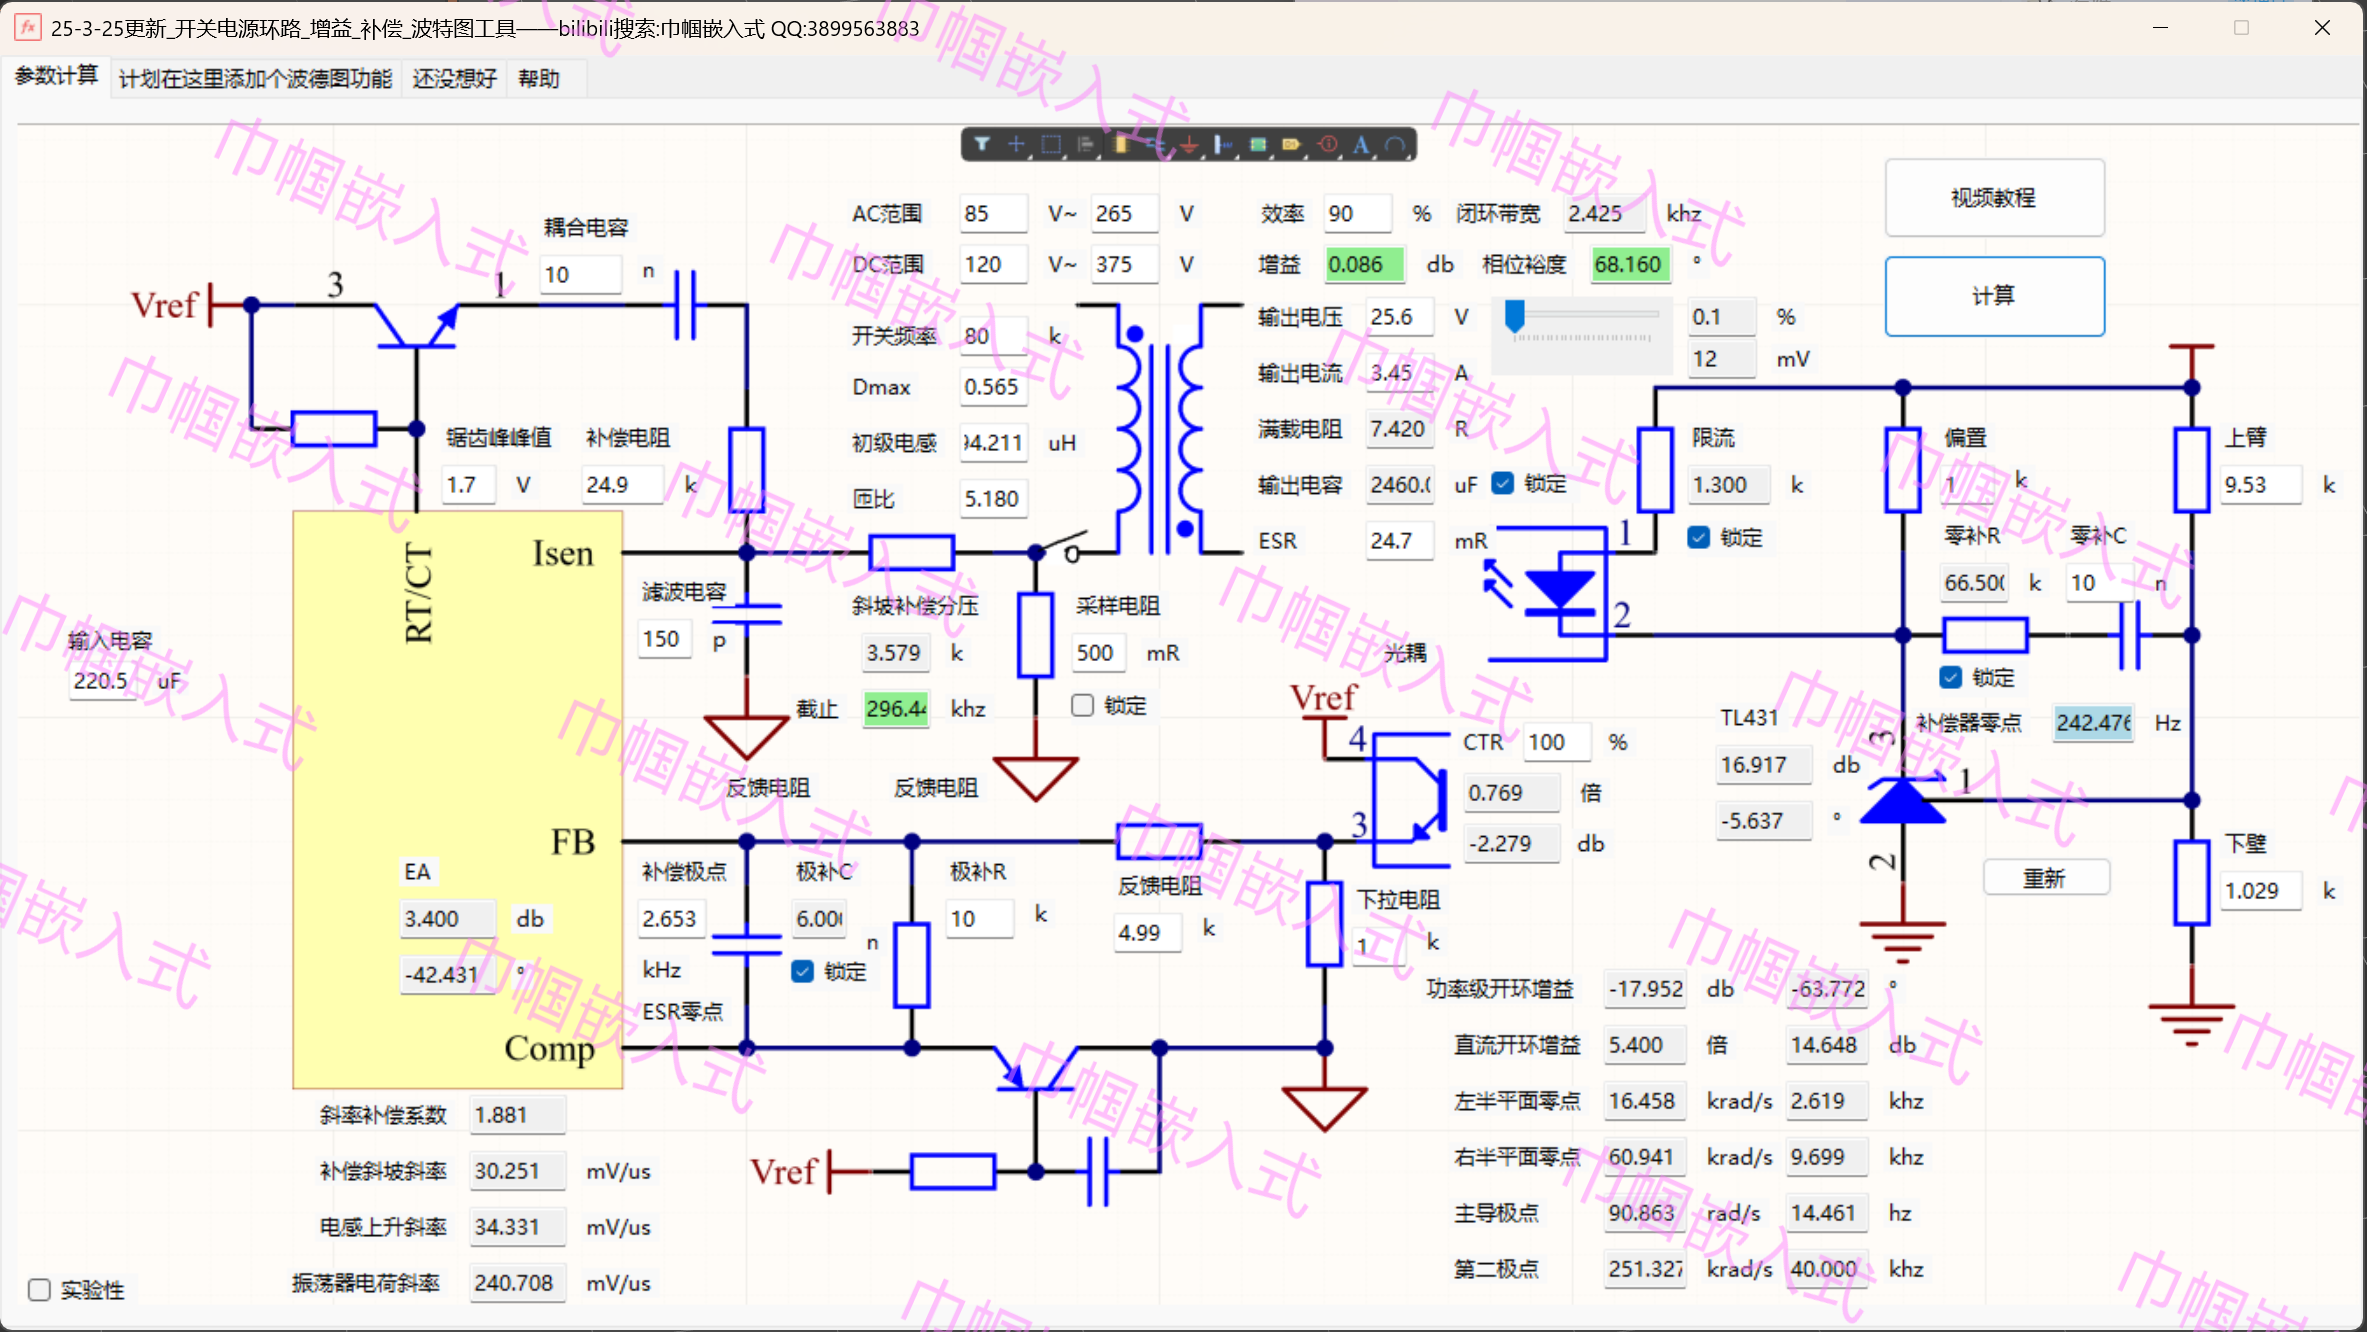Click the 计算 button
Screen dimensions: 2367x1332
click(1994, 296)
